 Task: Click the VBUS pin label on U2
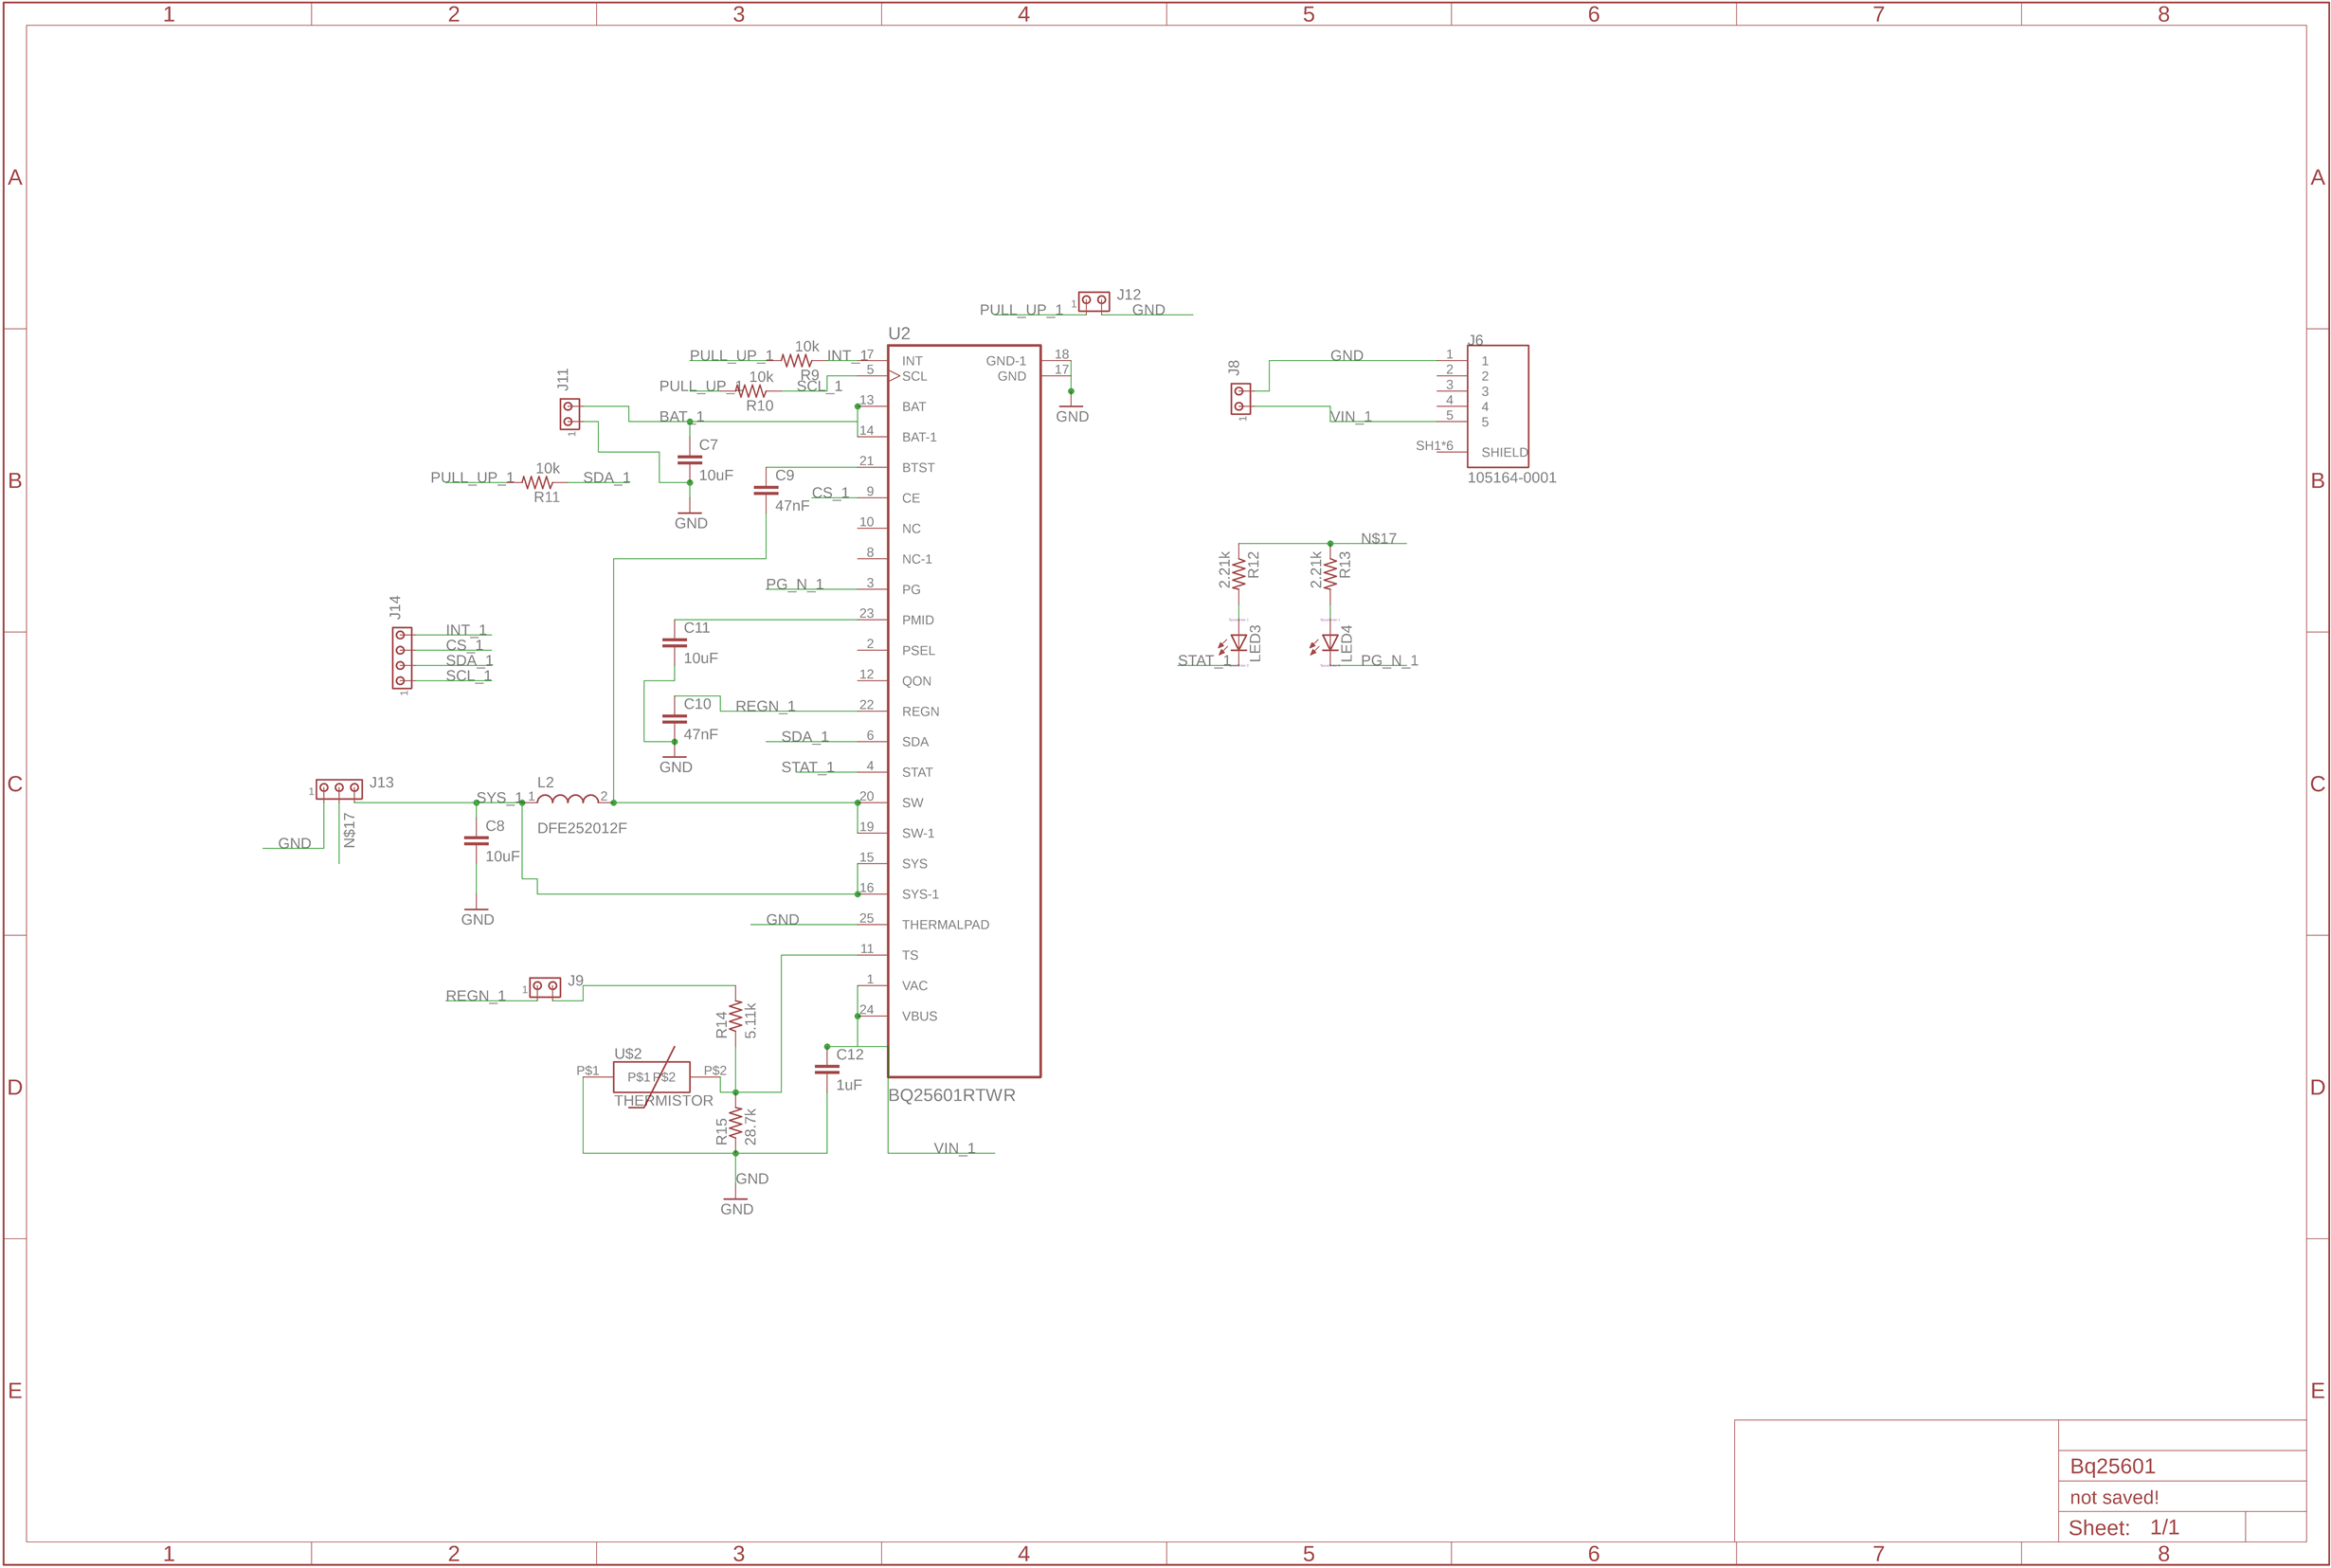tap(919, 1016)
